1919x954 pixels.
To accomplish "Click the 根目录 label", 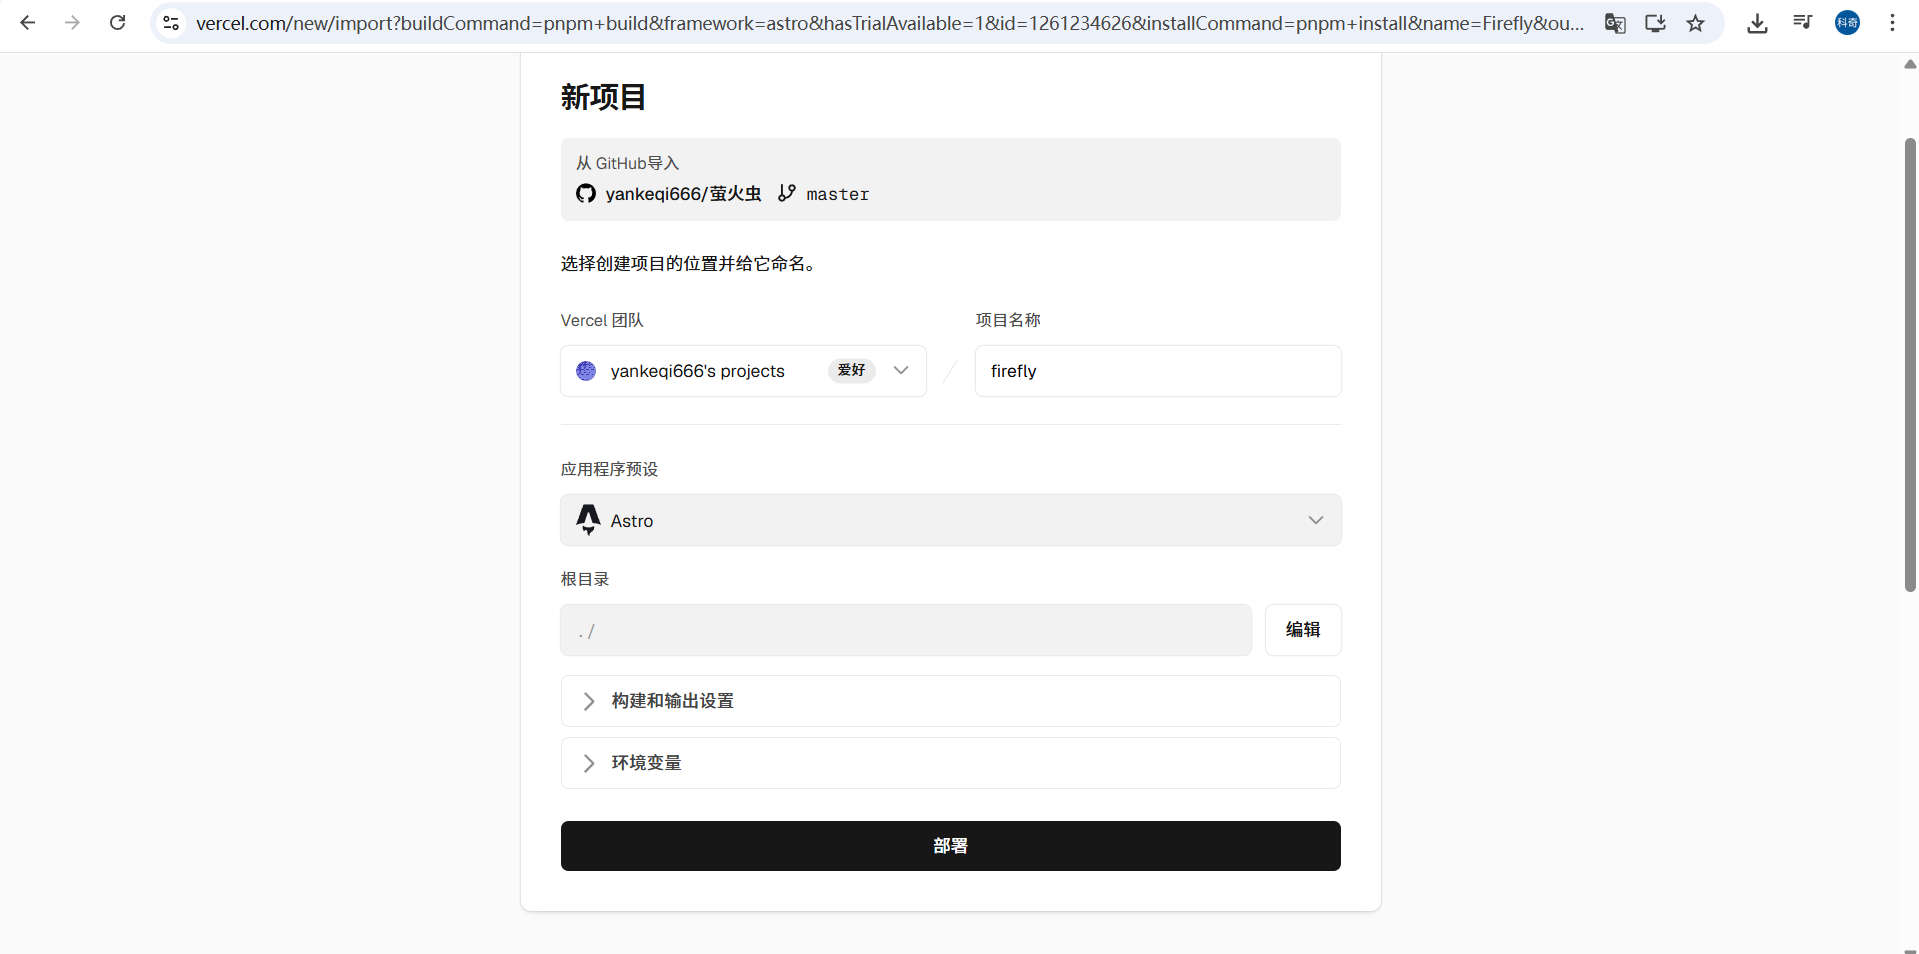I will coord(585,579).
